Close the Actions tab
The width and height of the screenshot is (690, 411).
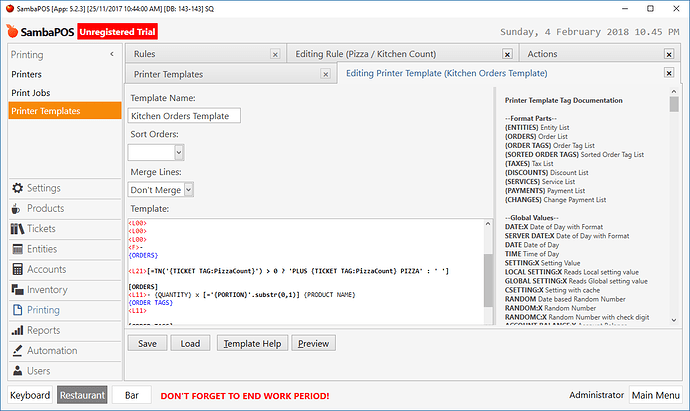(669, 54)
